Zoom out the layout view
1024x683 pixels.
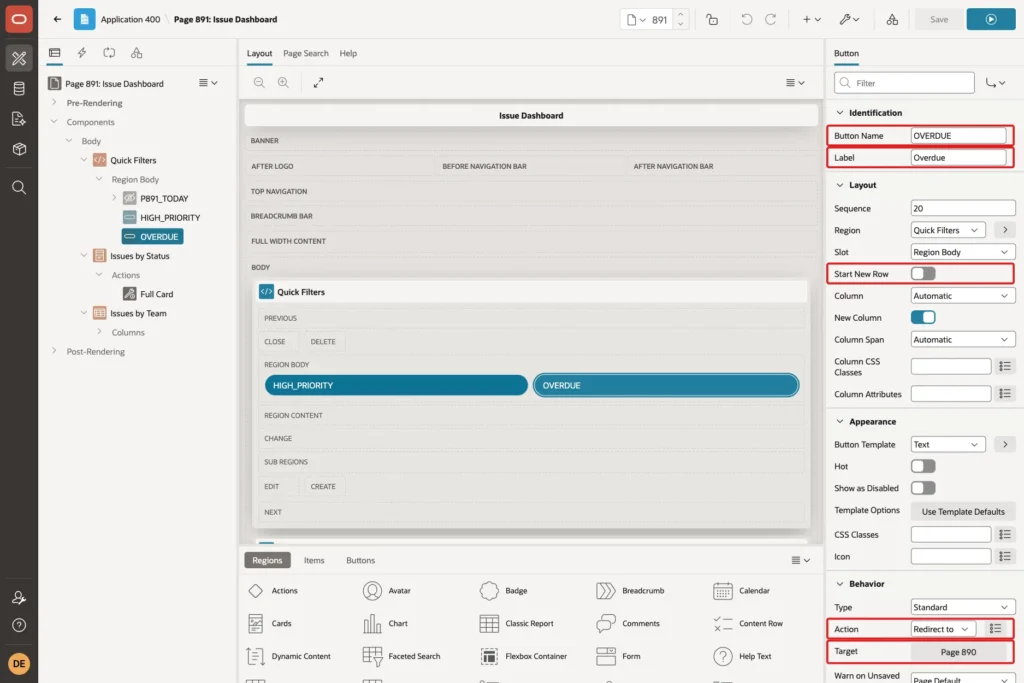pos(259,82)
